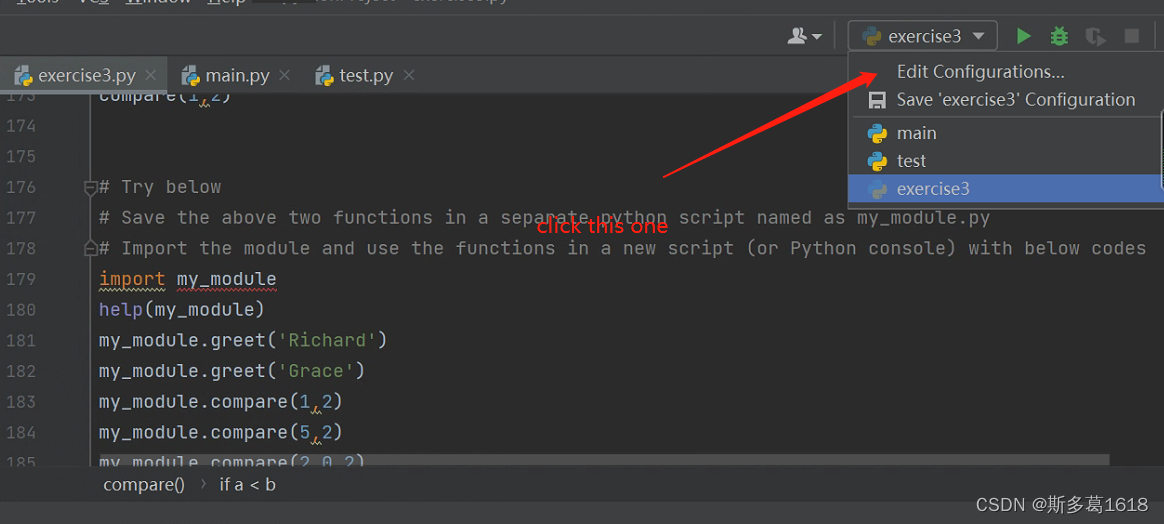Click the 'import' keyword on line 179
This screenshot has height=524, width=1164.
tap(132, 279)
